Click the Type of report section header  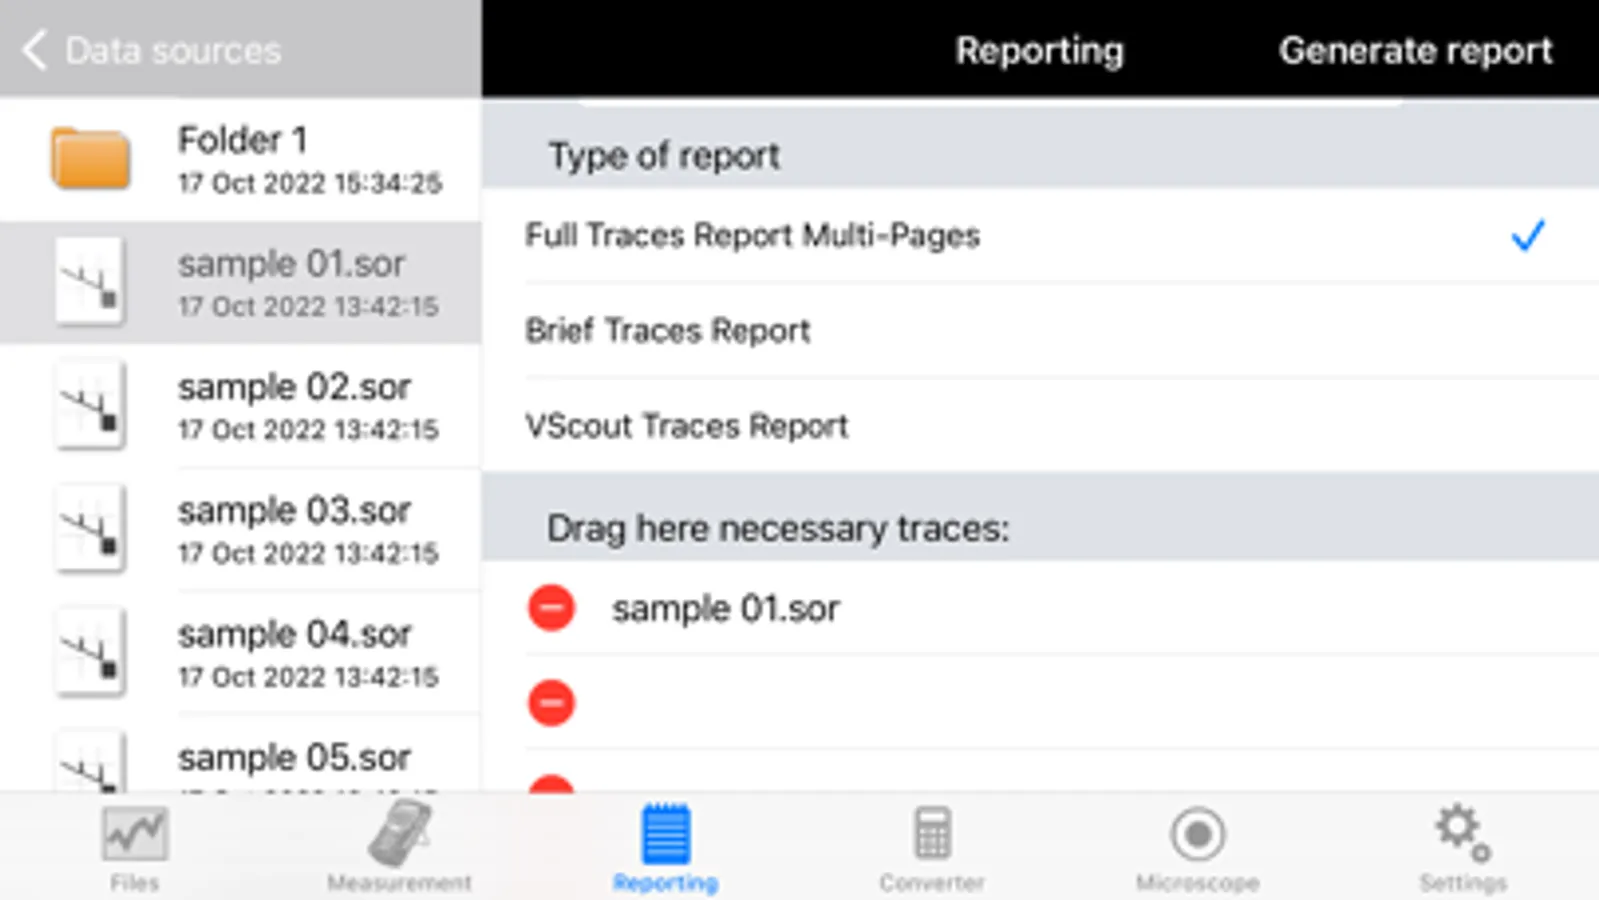point(664,156)
